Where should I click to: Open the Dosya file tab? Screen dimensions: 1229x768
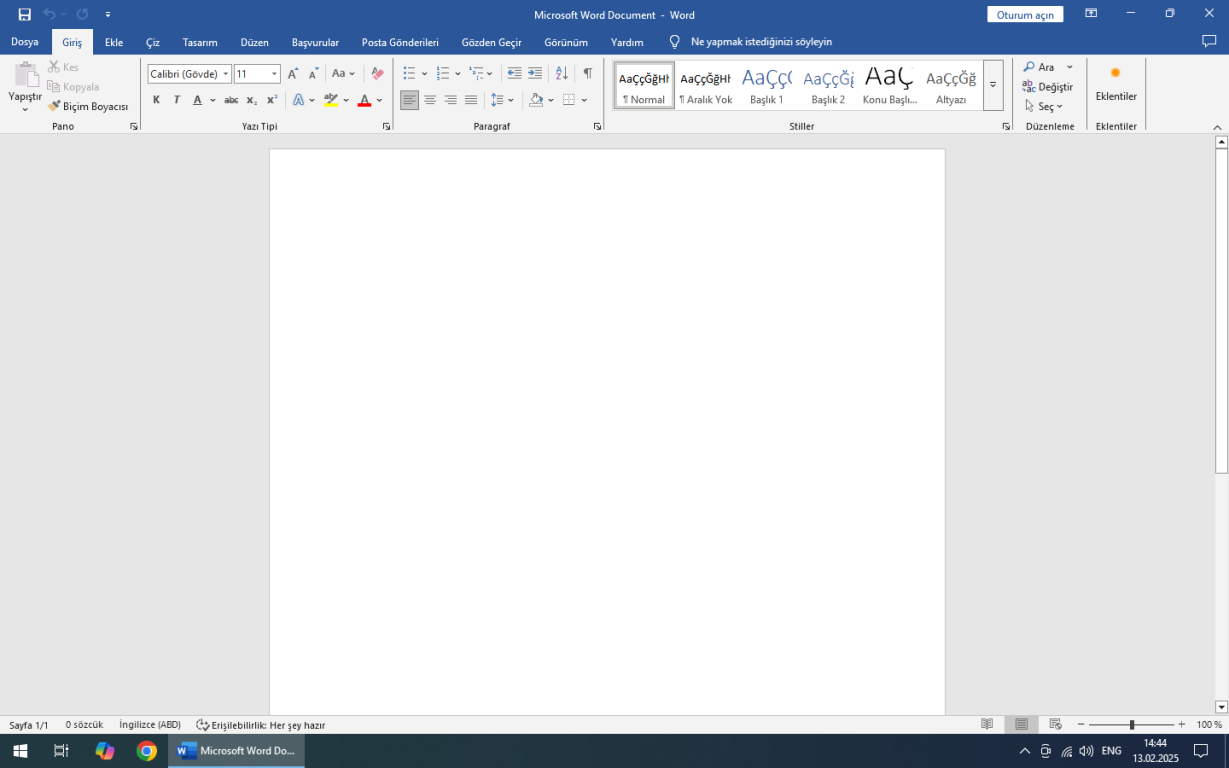25,42
